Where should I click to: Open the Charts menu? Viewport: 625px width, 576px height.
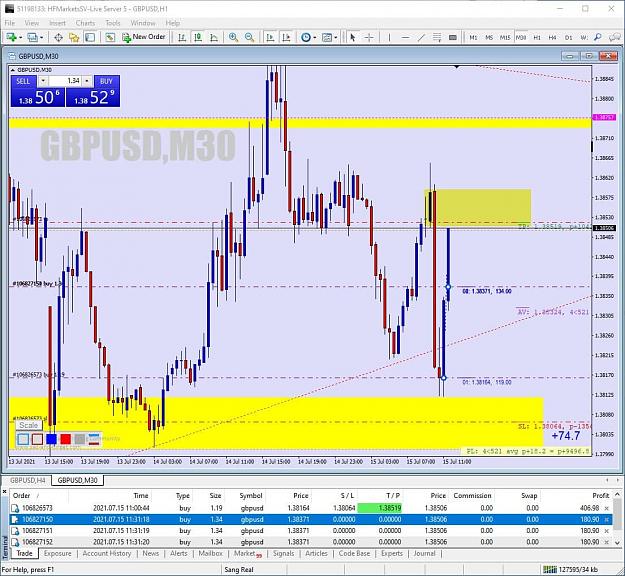[85, 23]
